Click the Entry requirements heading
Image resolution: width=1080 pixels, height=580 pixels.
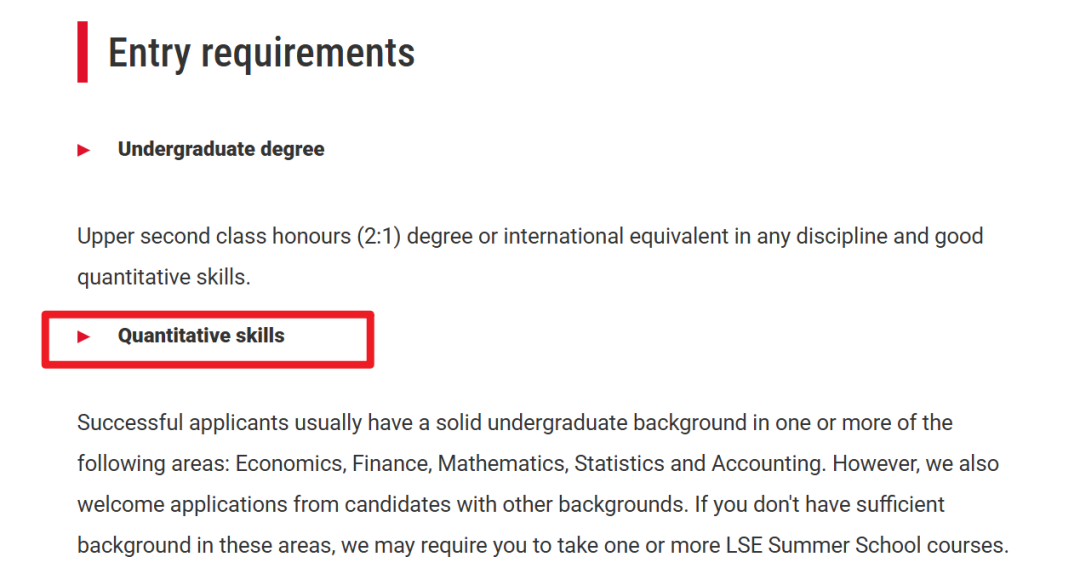pyautogui.click(x=261, y=53)
